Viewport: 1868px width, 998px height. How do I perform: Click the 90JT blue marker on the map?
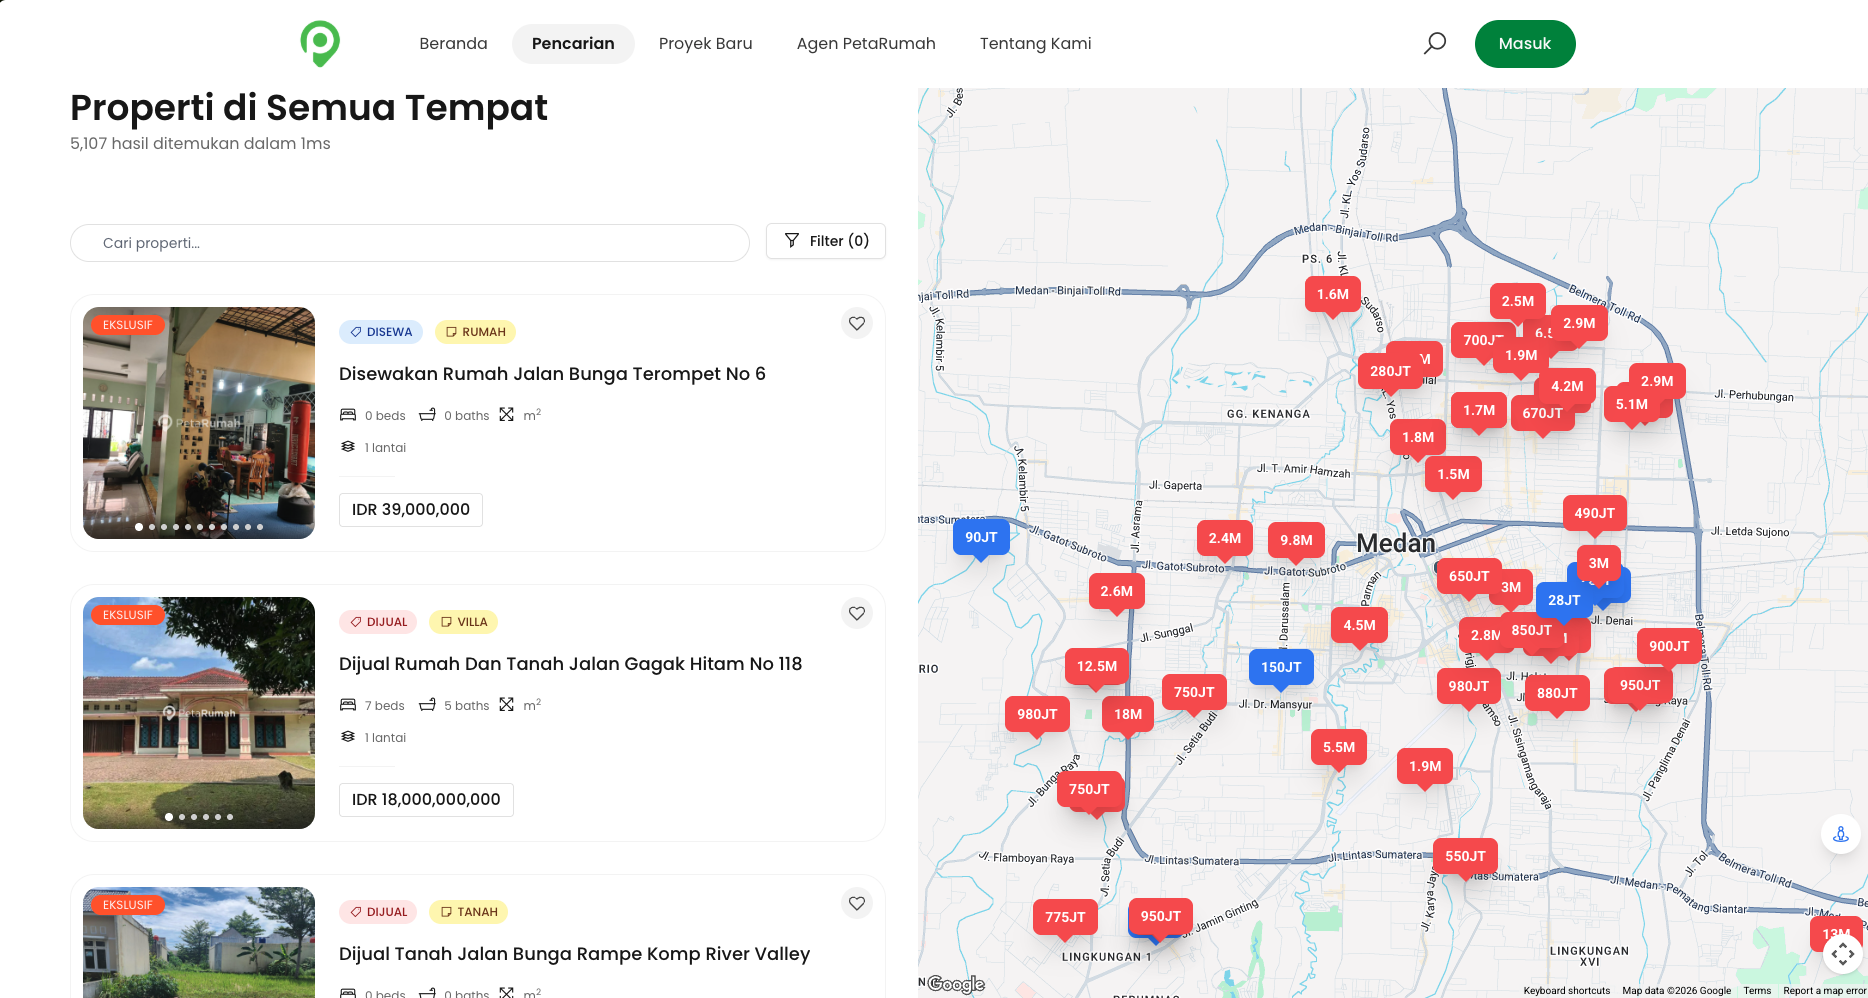[x=981, y=537]
